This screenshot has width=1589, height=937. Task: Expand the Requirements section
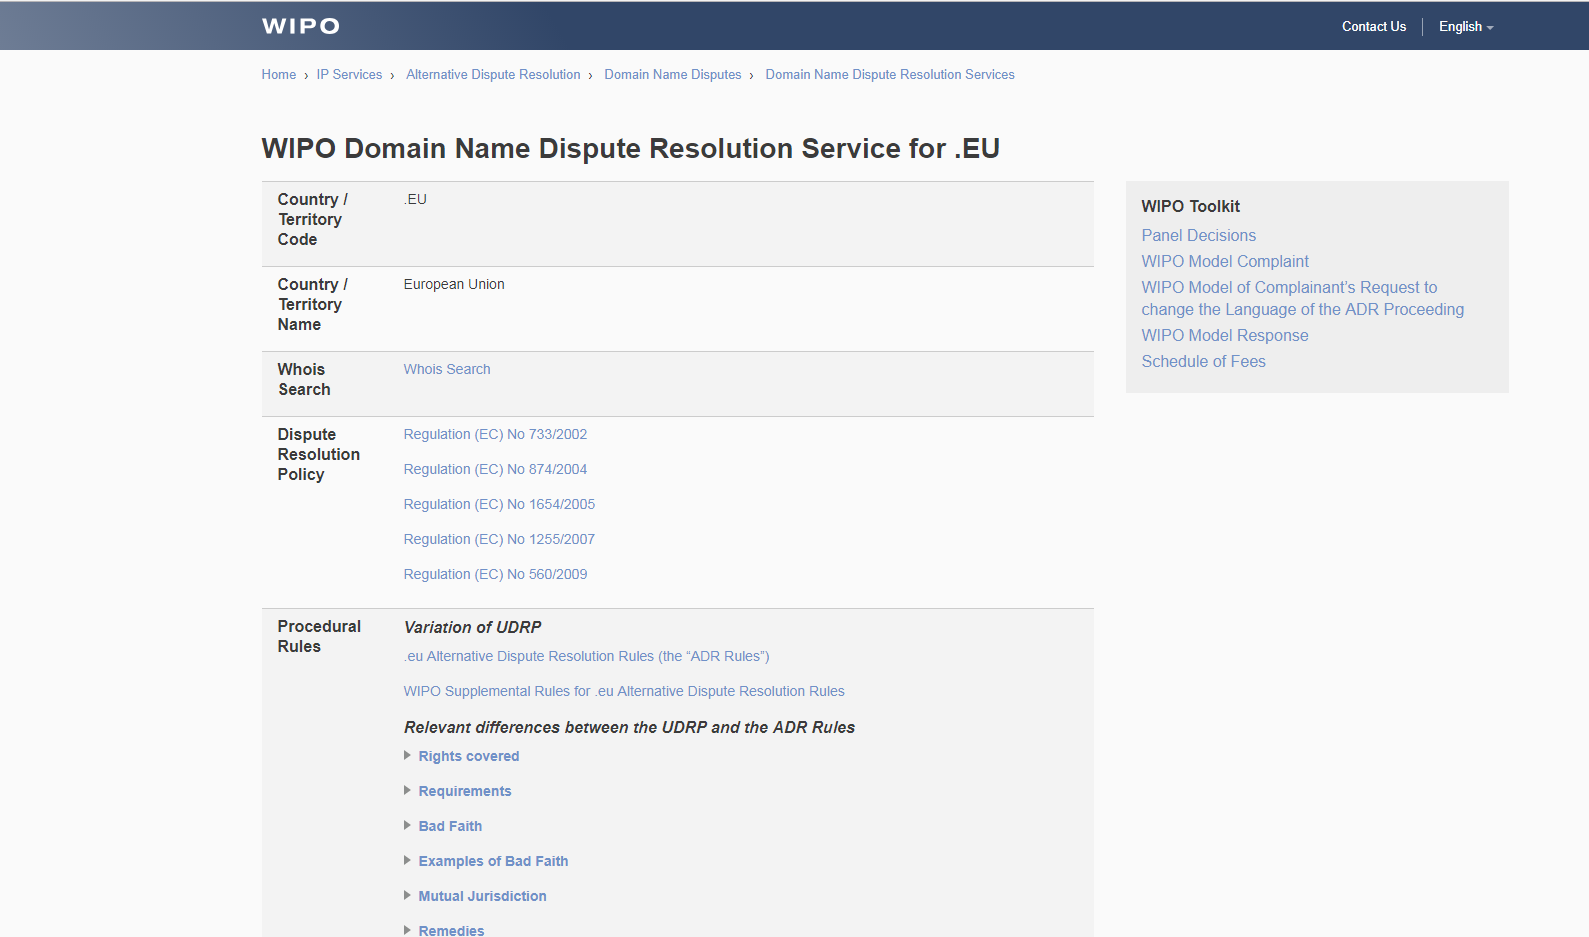464,791
